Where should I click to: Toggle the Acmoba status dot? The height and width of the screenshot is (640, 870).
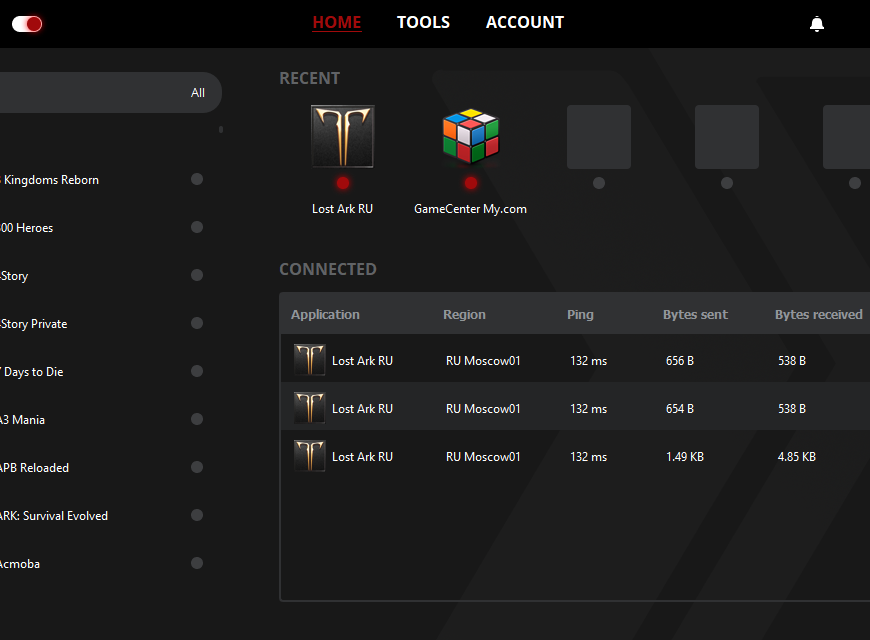(197, 563)
